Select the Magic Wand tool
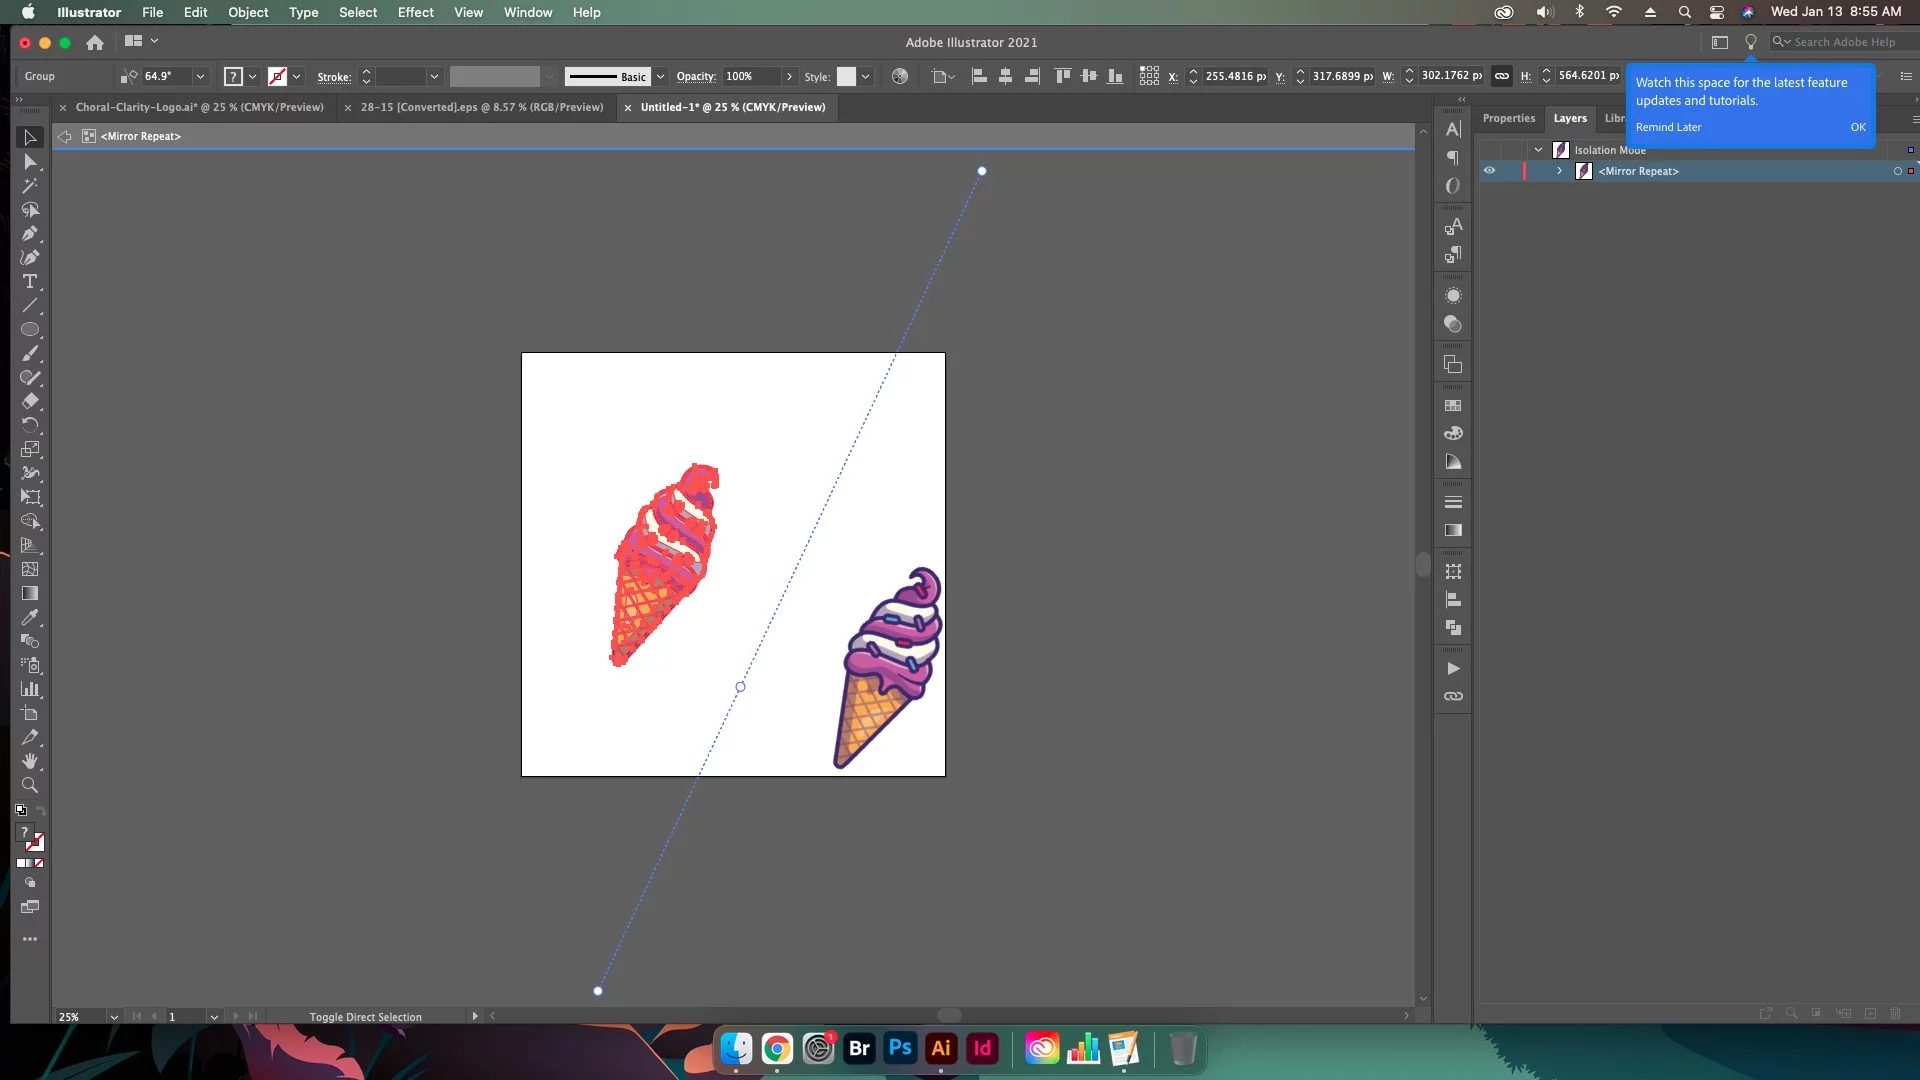Image resolution: width=1920 pixels, height=1080 pixels. click(29, 186)
